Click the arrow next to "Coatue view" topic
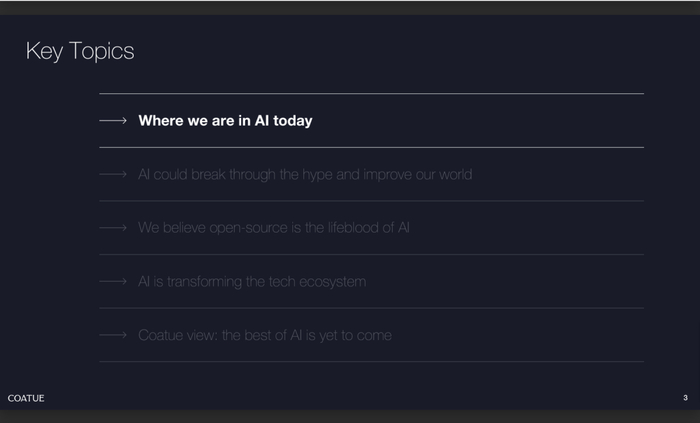The image size is (700, 423). point(113,335)
